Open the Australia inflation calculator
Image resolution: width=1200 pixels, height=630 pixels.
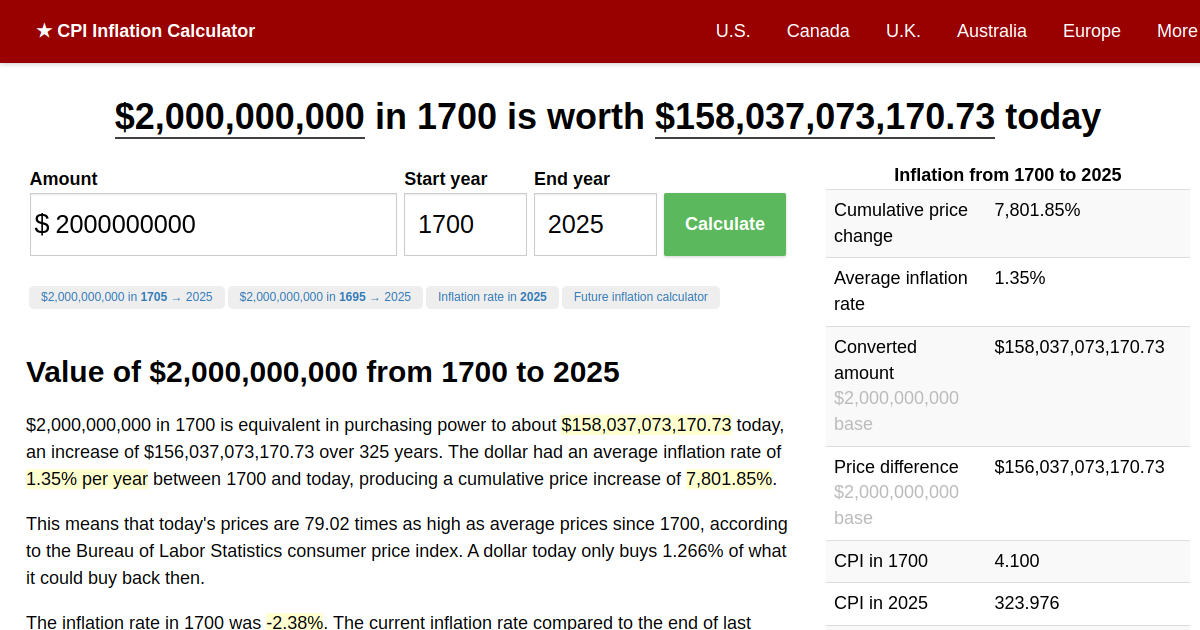click(x=991, y=31)
